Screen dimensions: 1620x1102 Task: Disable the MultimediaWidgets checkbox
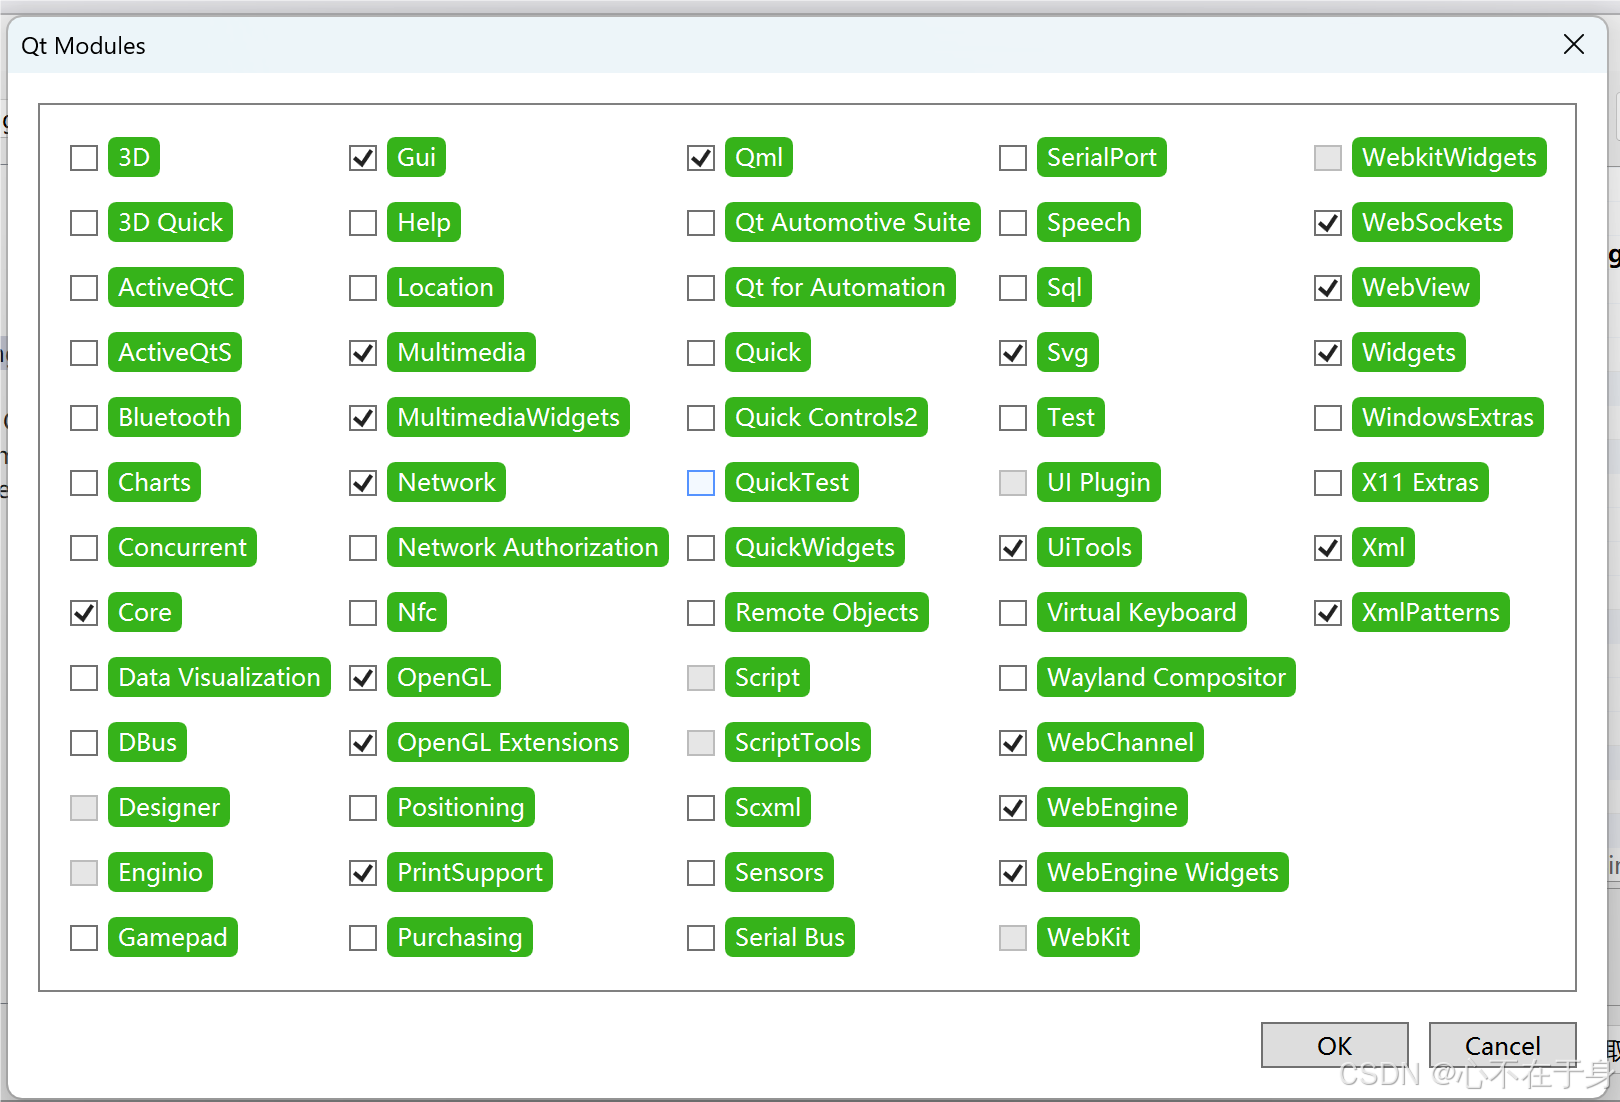[x=363, y=418]
